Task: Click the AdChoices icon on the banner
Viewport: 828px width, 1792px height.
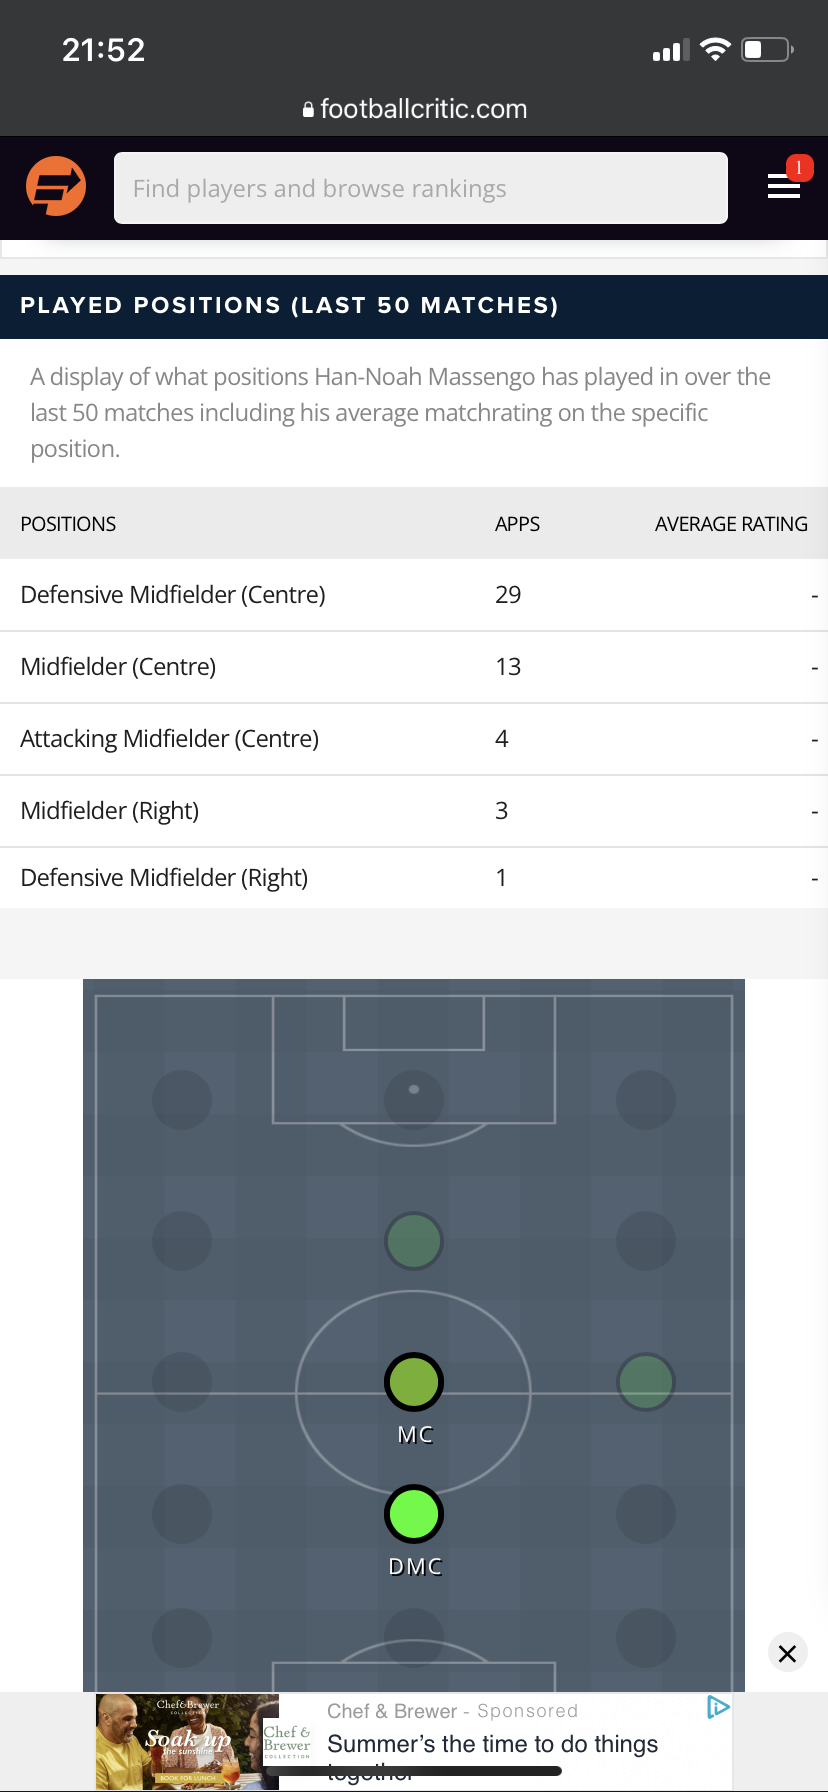Action: point(717,1707)
